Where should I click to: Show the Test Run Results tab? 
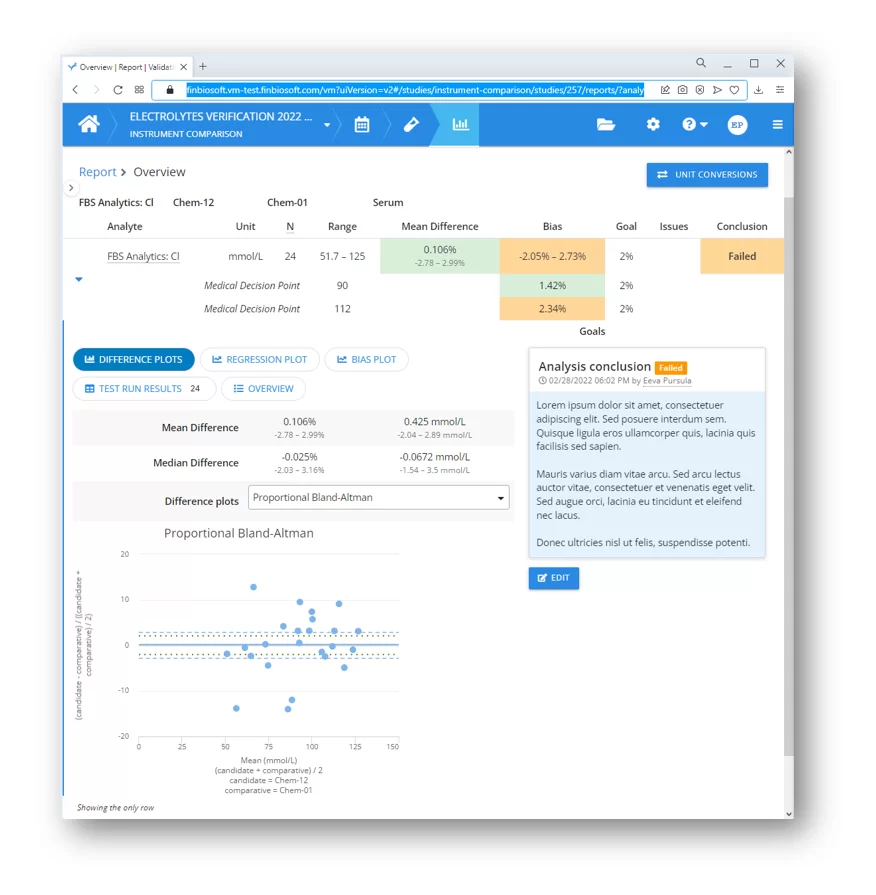(142, 389)
